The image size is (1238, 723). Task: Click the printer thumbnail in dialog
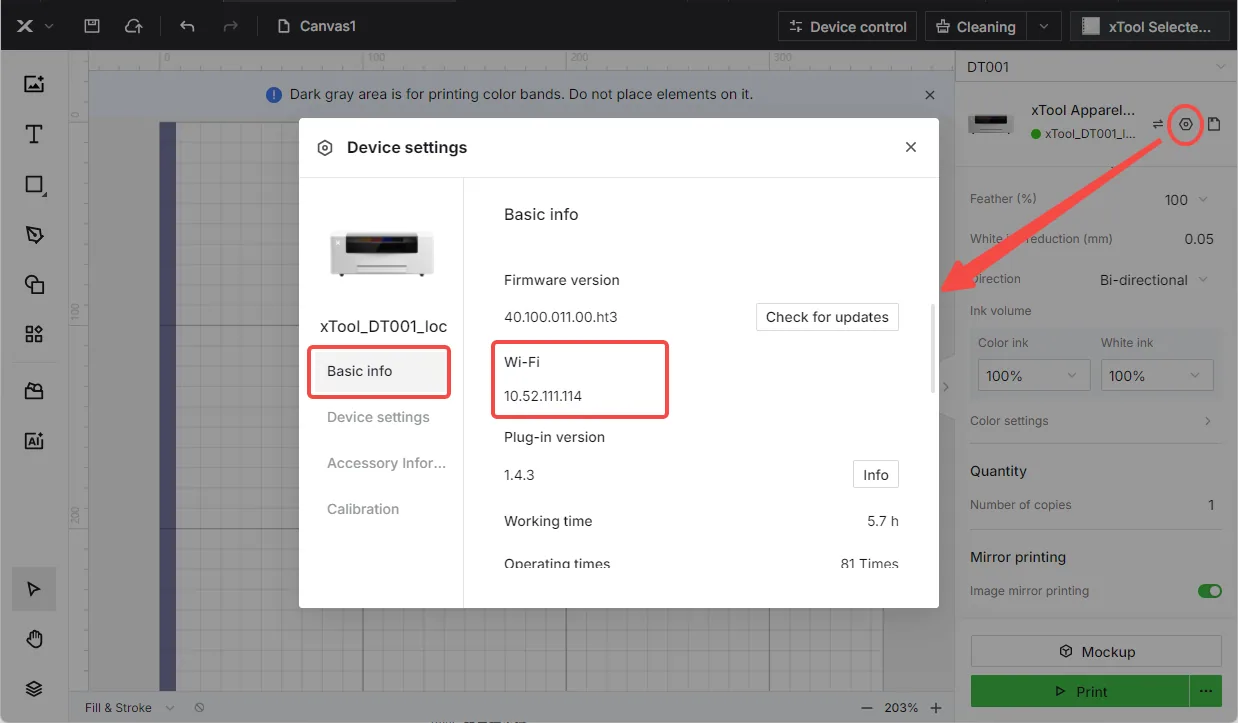(382, 252)
